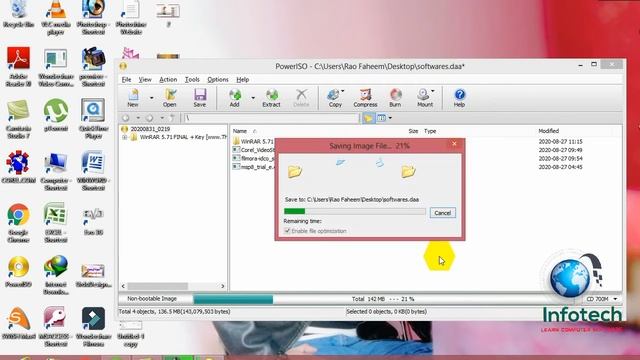This screenshot has height=360, width=640.
Task: Open the CD 700M media size dropdown
Action: click(x=615, y=299)
